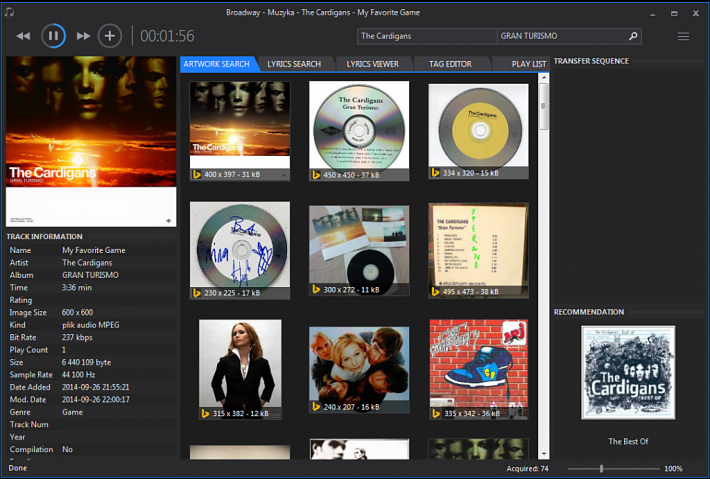The width and height of the screenshot is (710, 479).
Task: Click the Time value 3:36 min
Action: (77, 287)
